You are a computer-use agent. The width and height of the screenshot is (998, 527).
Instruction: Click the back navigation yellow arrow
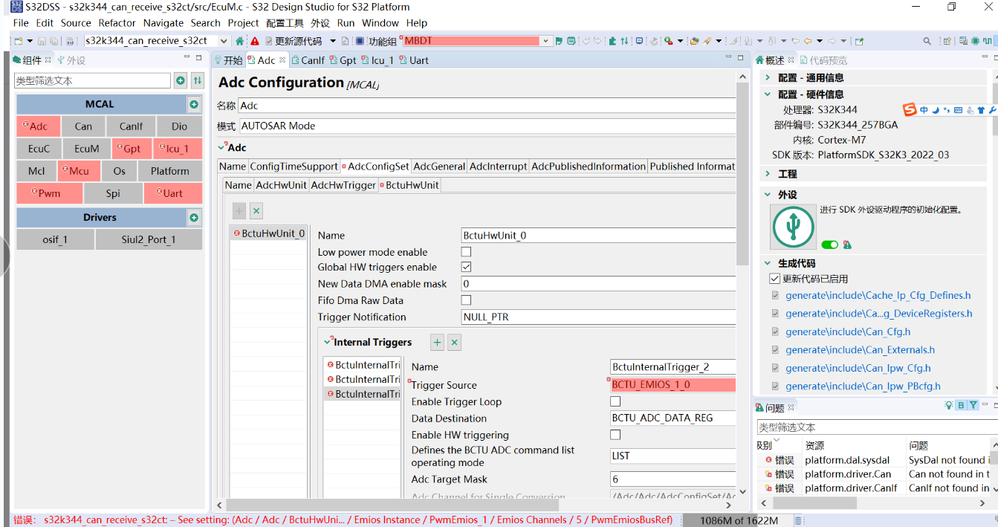pos(808,41)
